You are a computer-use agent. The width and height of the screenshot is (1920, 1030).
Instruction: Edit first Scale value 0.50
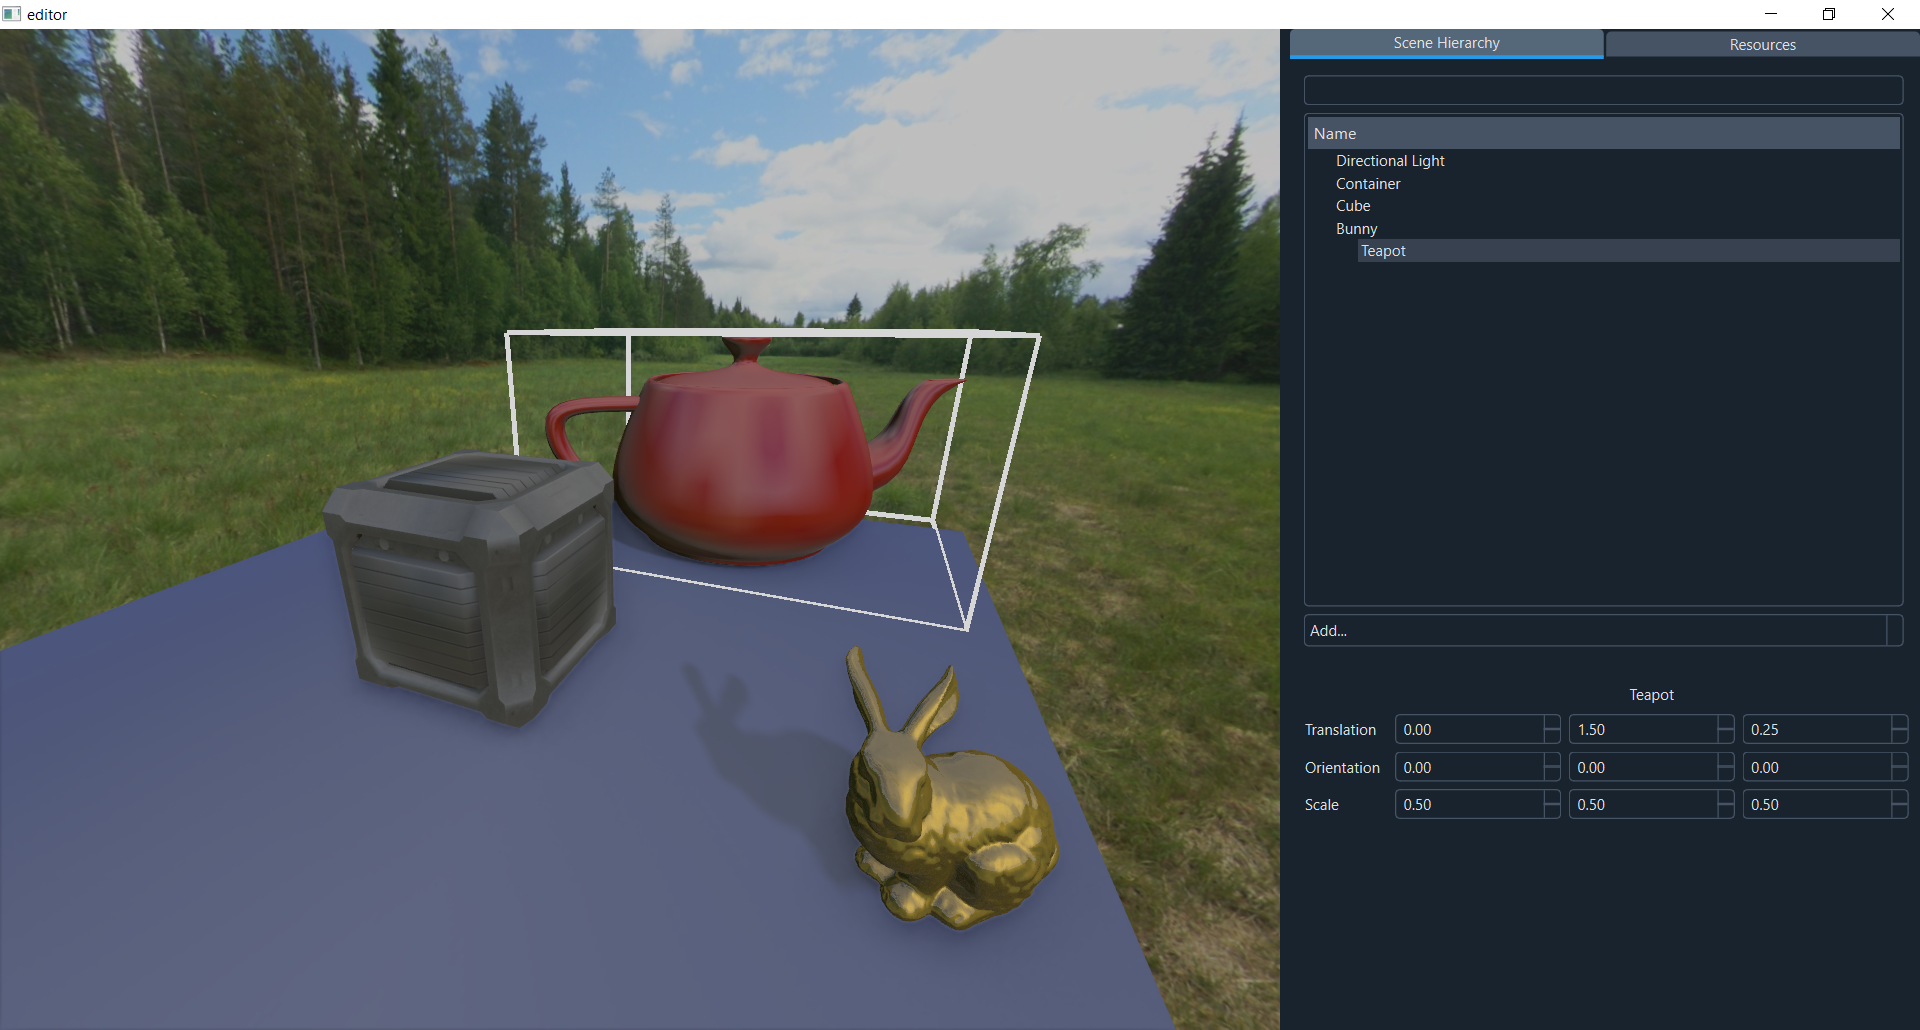coord(1469,805)
